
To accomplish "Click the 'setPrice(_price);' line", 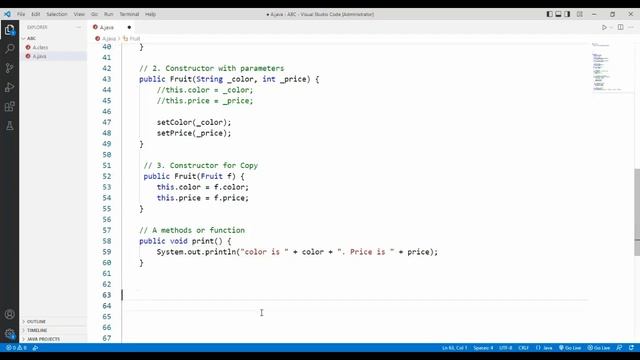I will [194, 133].
